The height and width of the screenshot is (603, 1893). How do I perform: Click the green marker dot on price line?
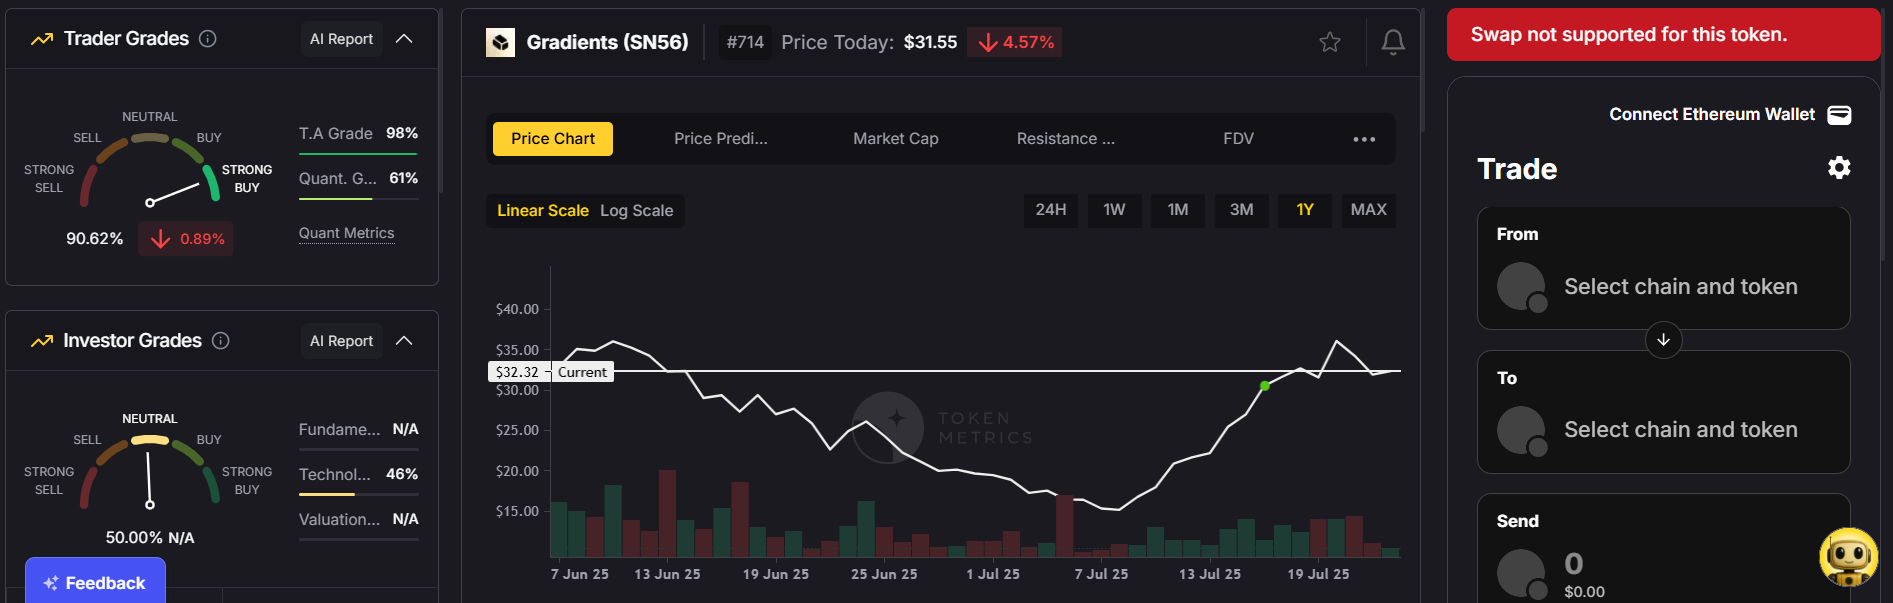[1265, 386]
